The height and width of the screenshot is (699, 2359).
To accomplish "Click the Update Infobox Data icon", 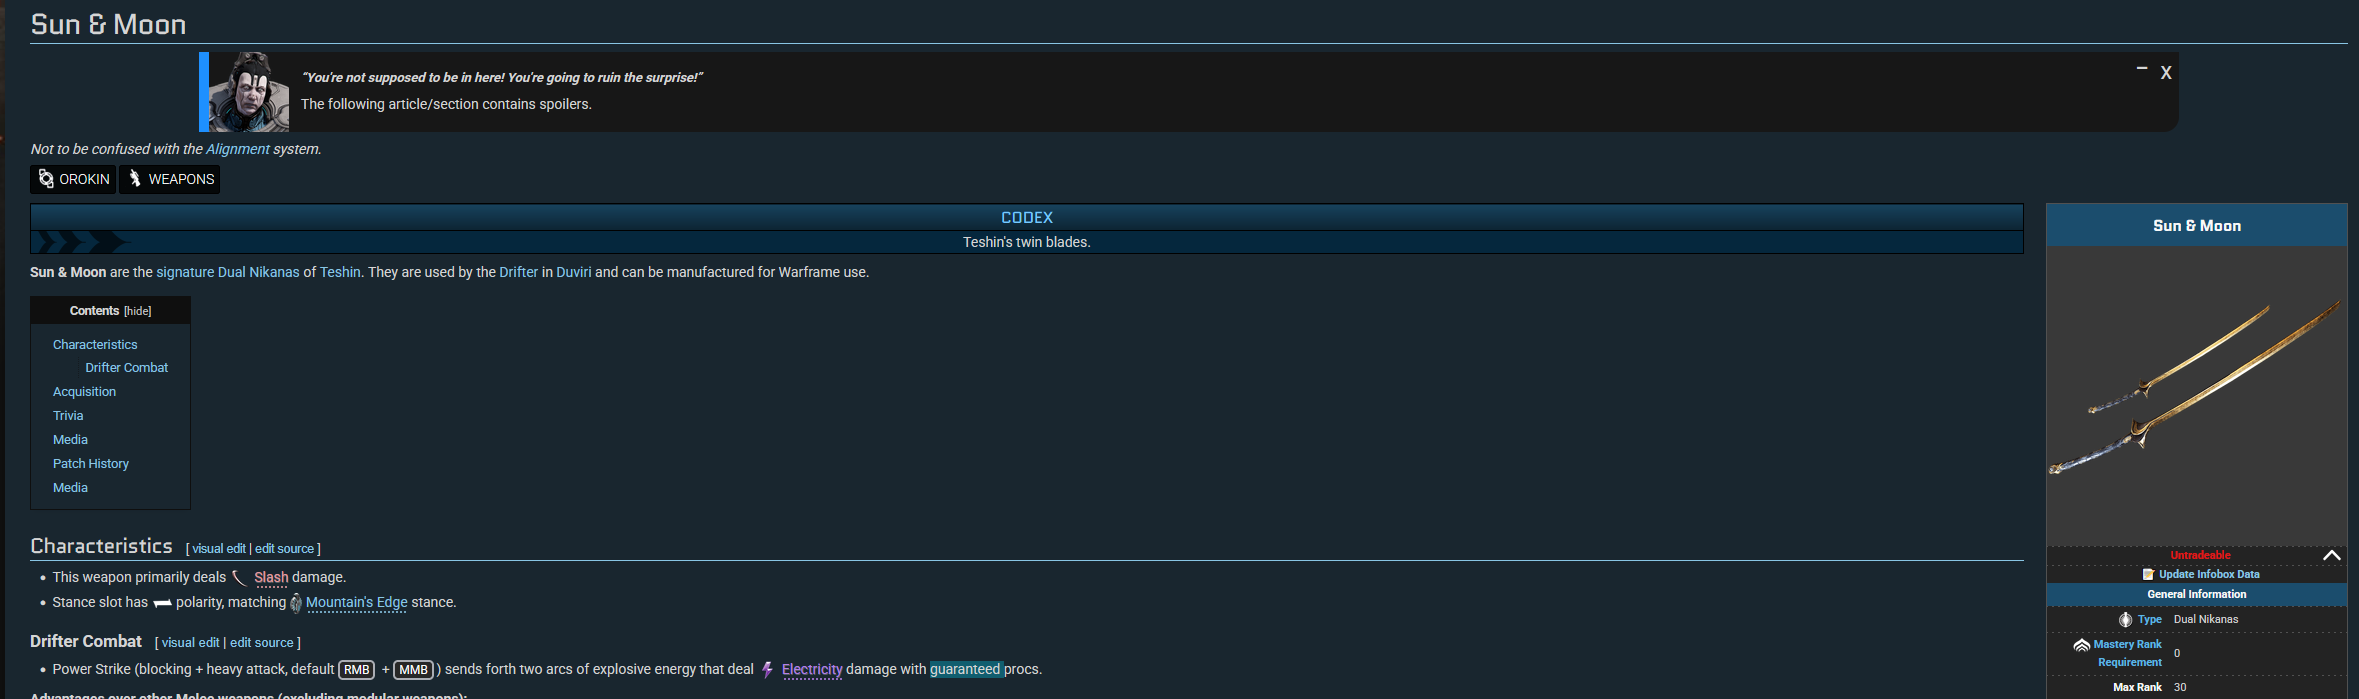I will pyautogui.click(x=2148, y=574).
